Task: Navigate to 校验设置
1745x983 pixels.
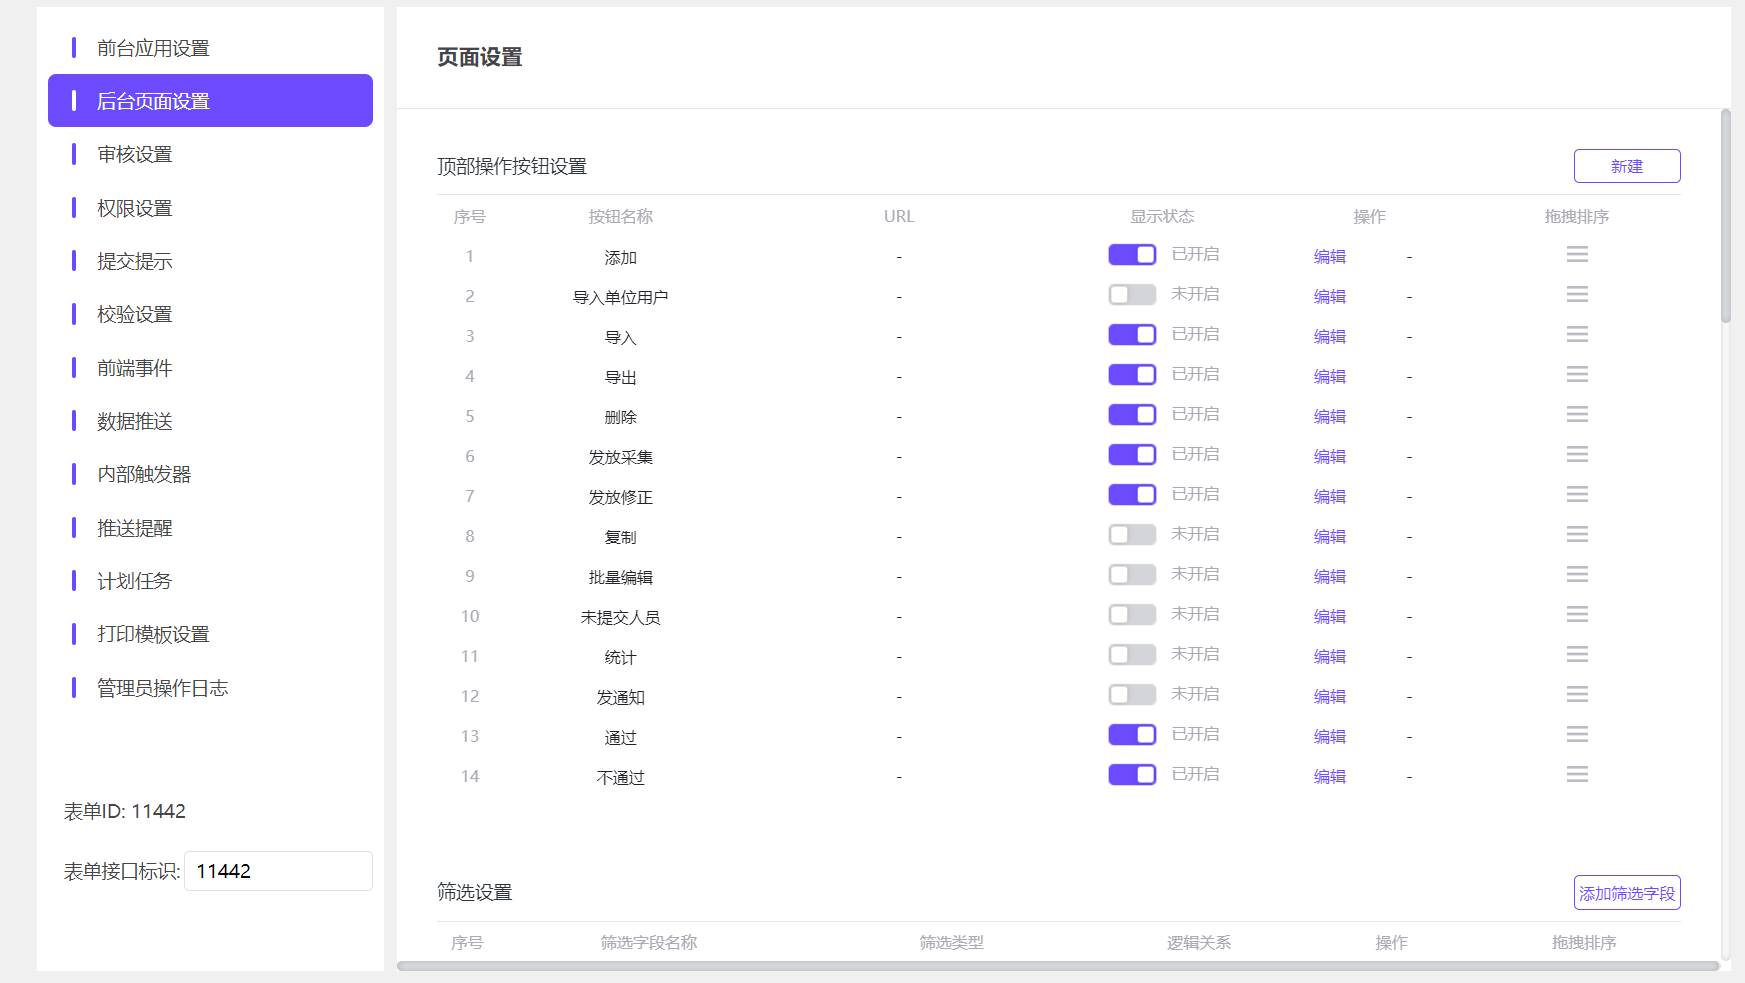Action: click(x=210, y=314)
